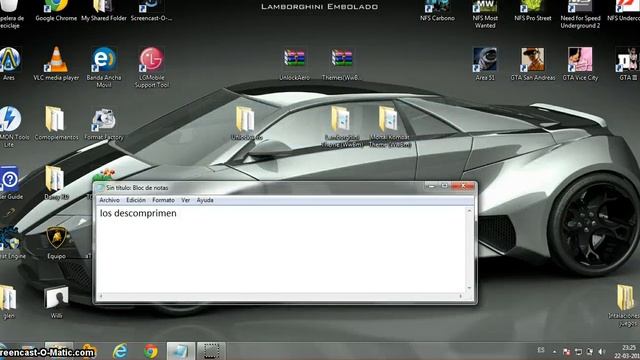Image resolution: width=640 pixels, height=360 pixels.
Task: Open the Complementos folder
Action: (x=56, y=123)
